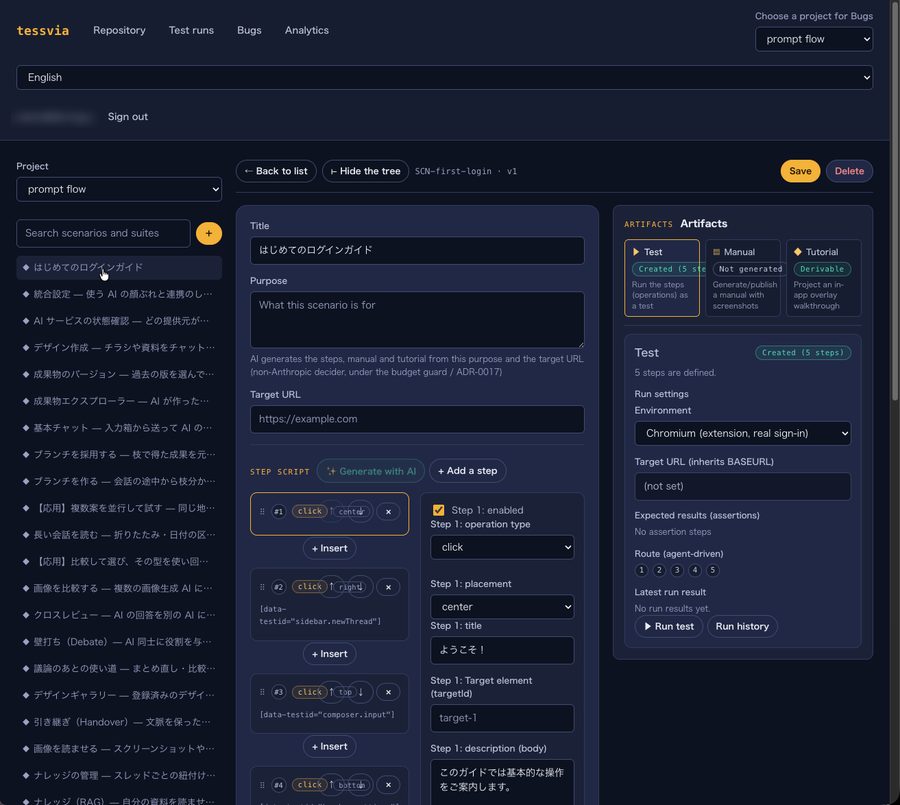Go back to the scenario list

276,171
